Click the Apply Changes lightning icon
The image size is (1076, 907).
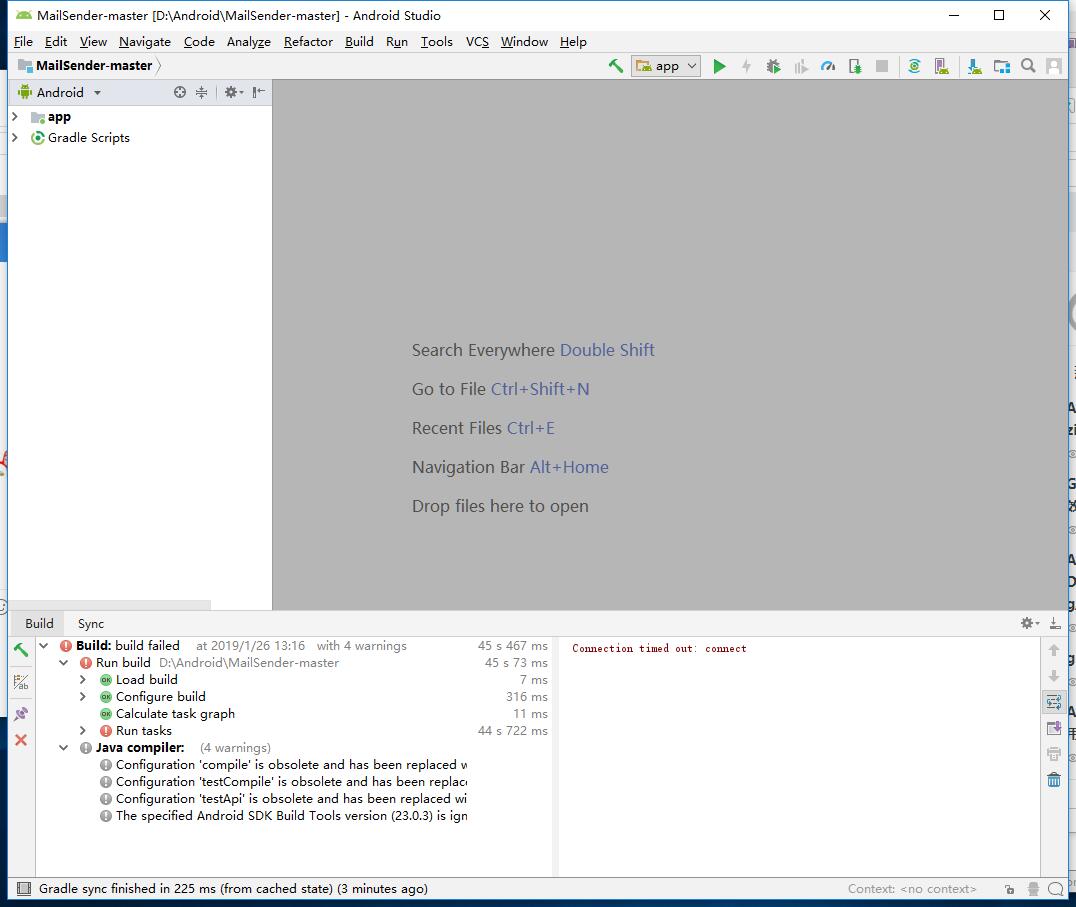[x=747, y=66]
